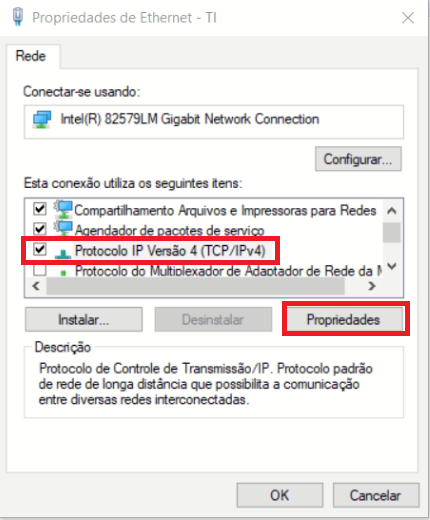Uncheck Compartilhamento Arquivos e Impressoras checkbox
The height and width of the screenshot is (520, 430).
click(x=40, y=209)
